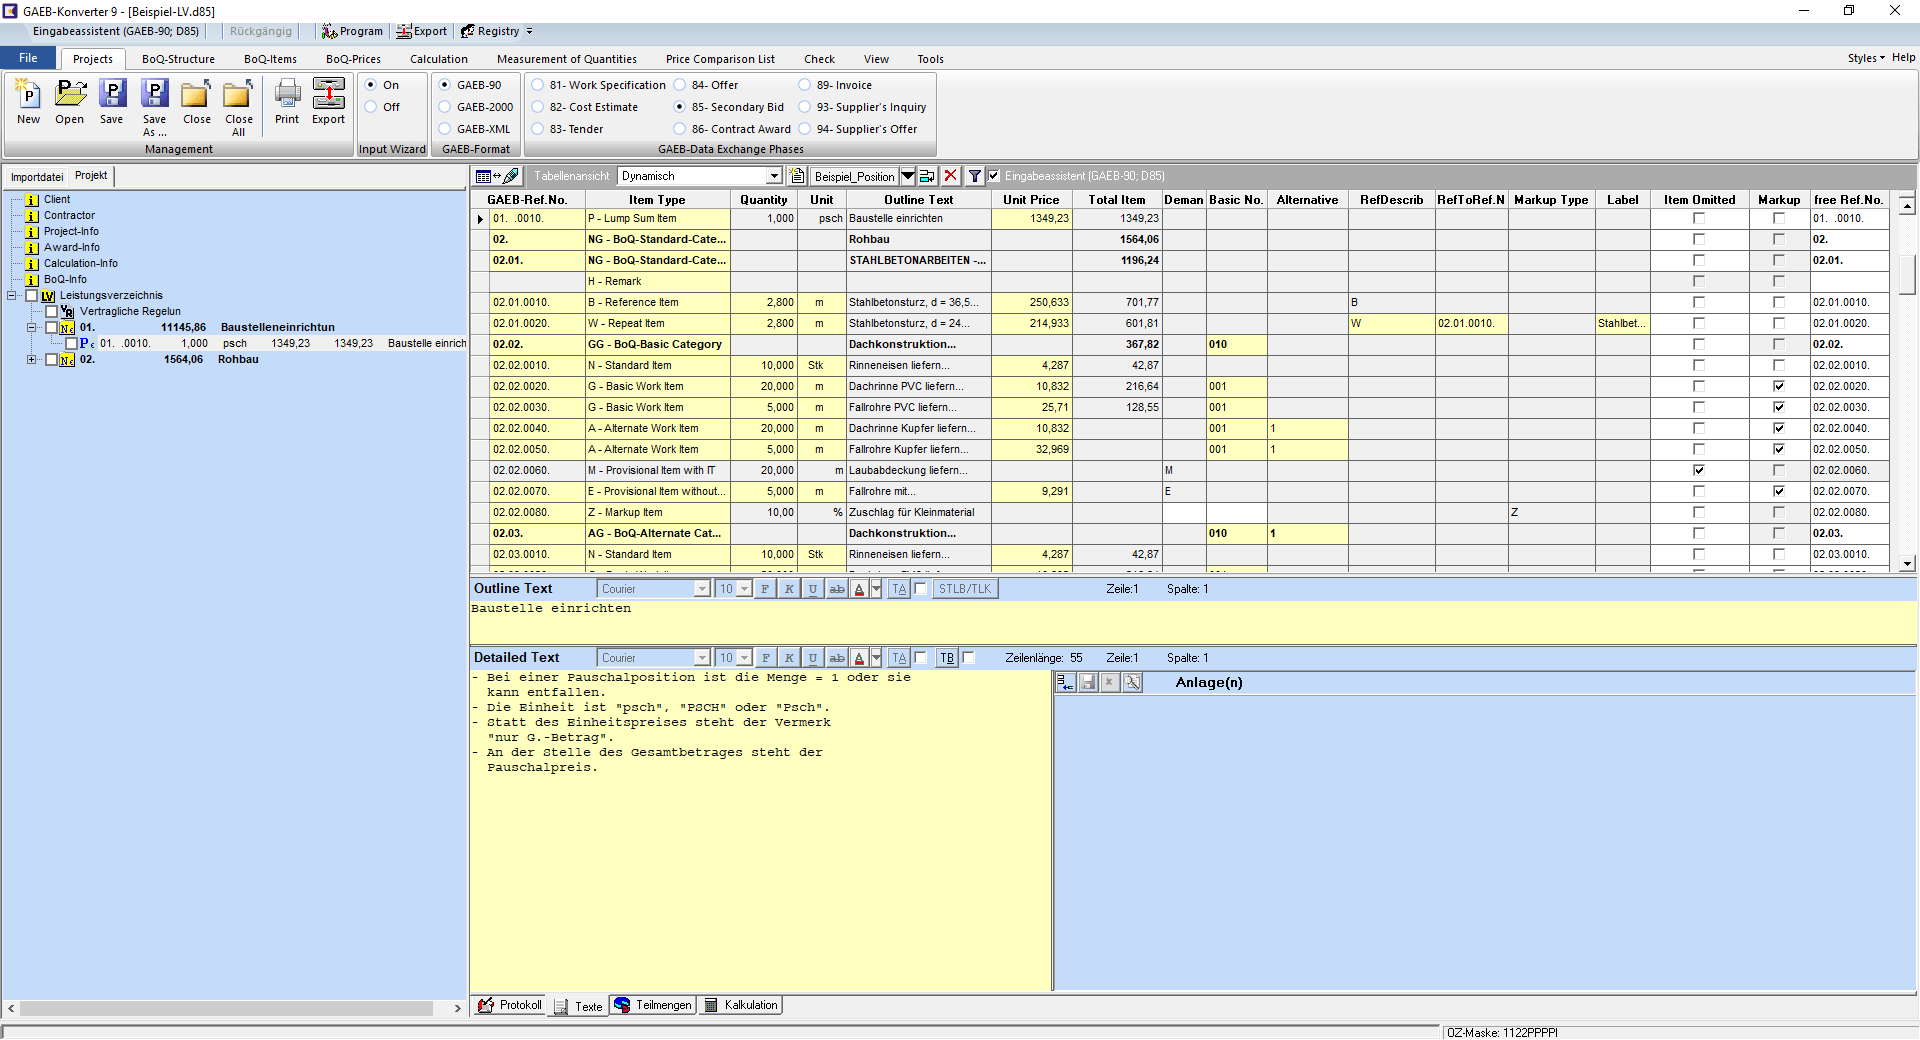Click the Beispiel_Position layout button
The image size is (1920, 1040).
click(854, 176)
